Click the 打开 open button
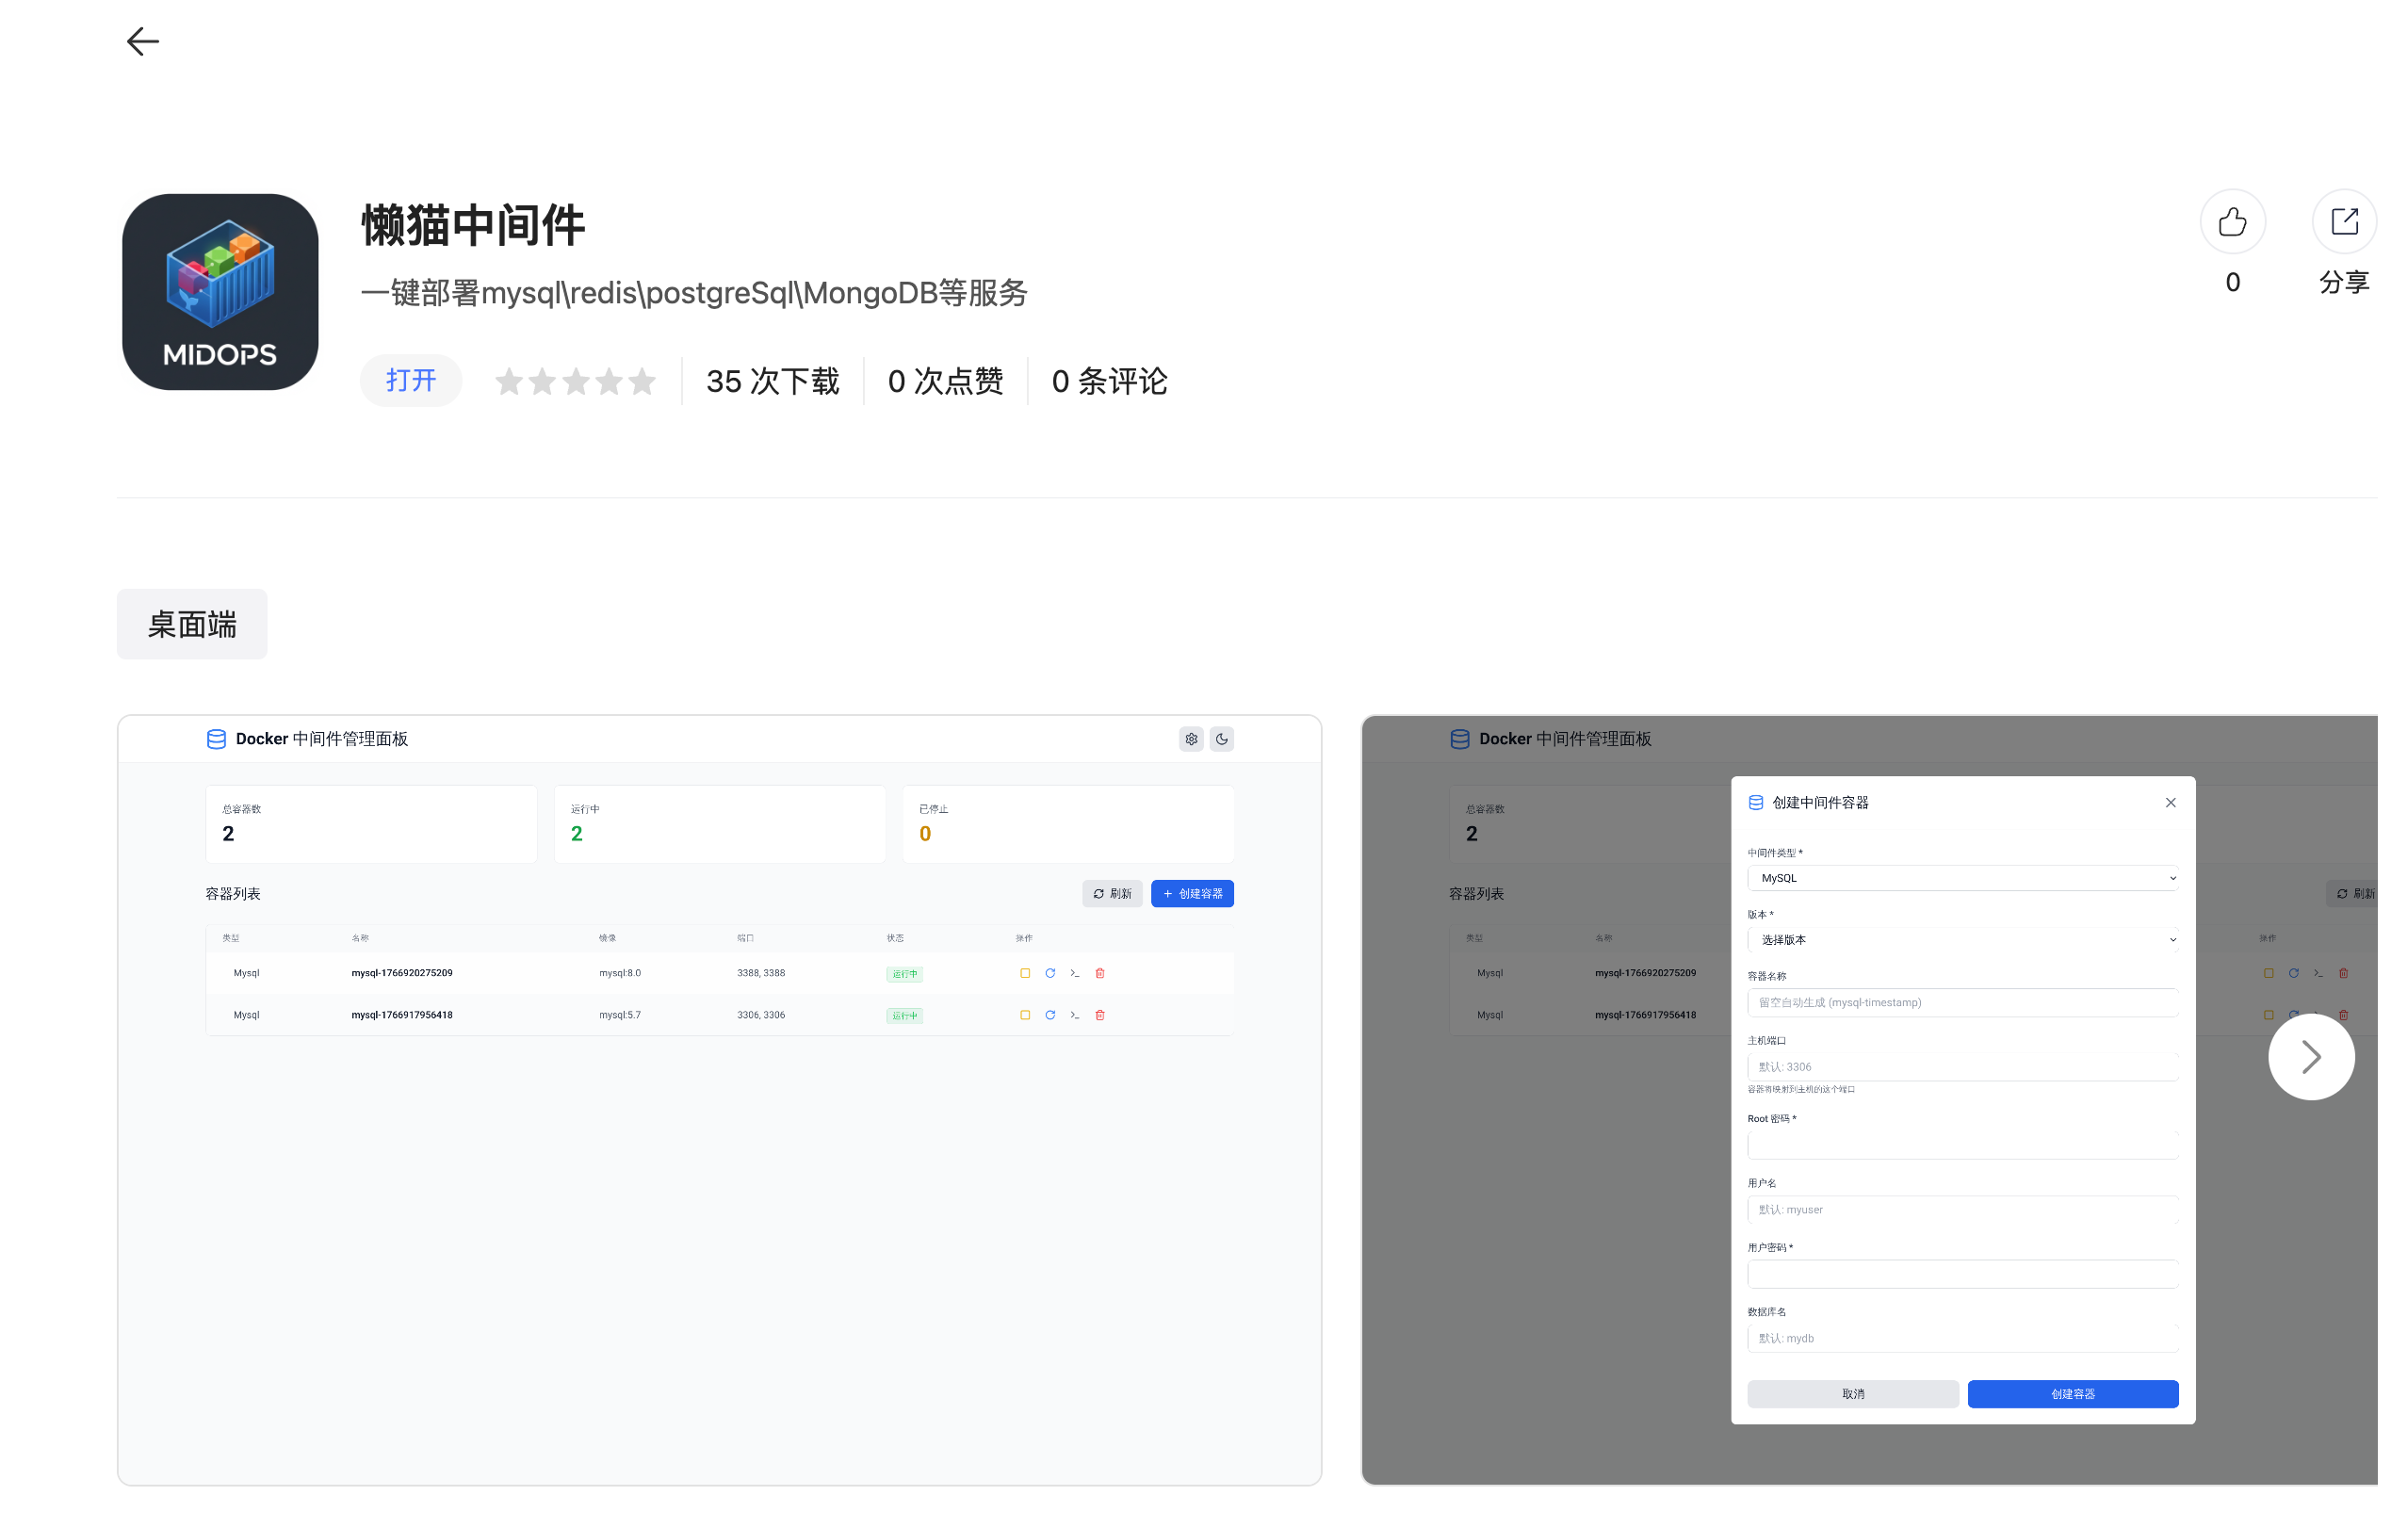The image size is (2408, 1528). [x=411, y=381]
